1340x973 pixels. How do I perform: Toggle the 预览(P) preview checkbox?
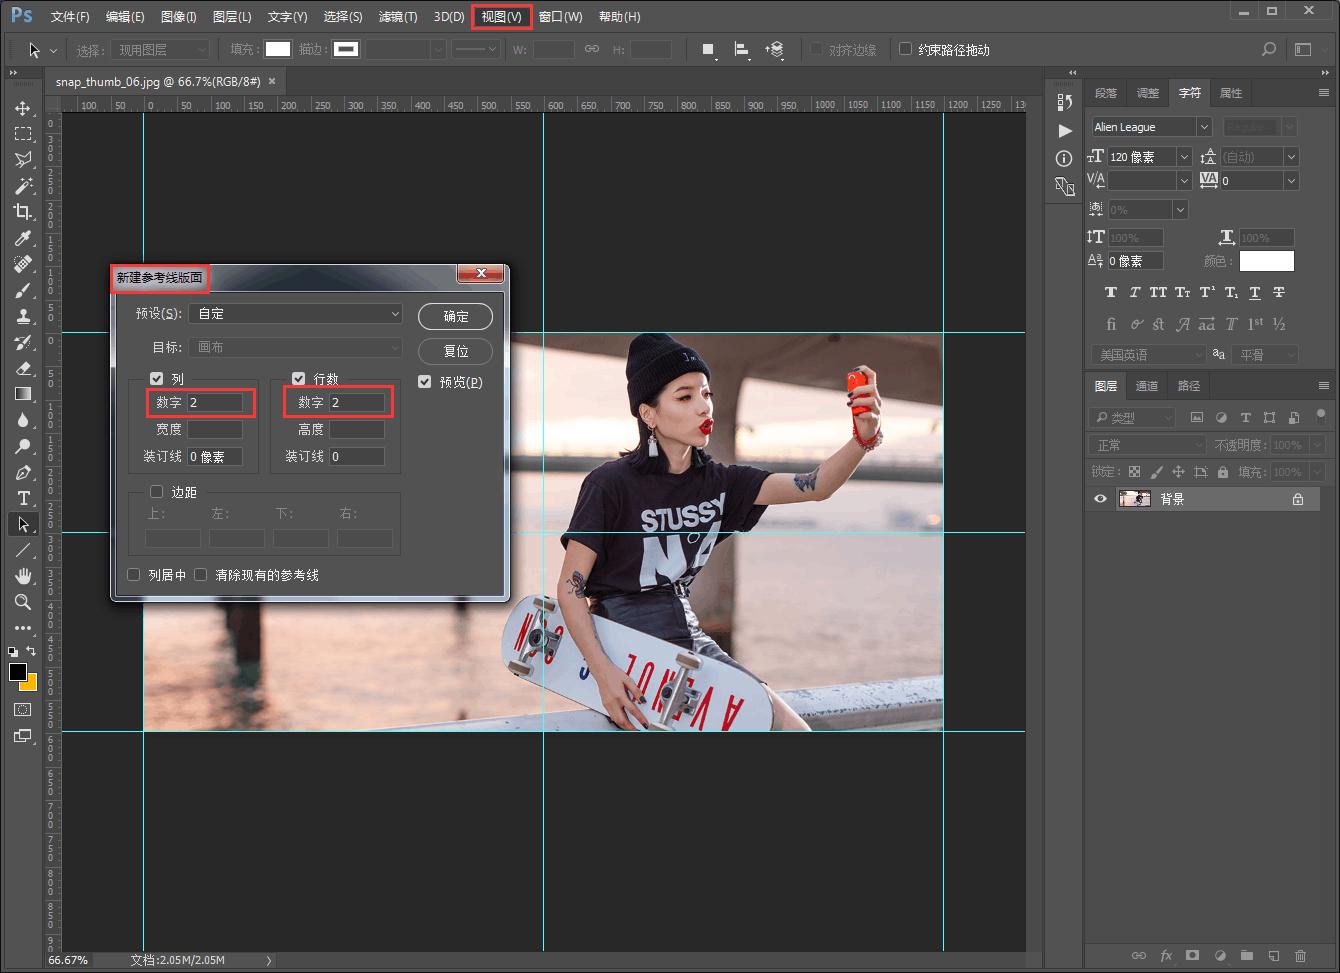[425, 382]
